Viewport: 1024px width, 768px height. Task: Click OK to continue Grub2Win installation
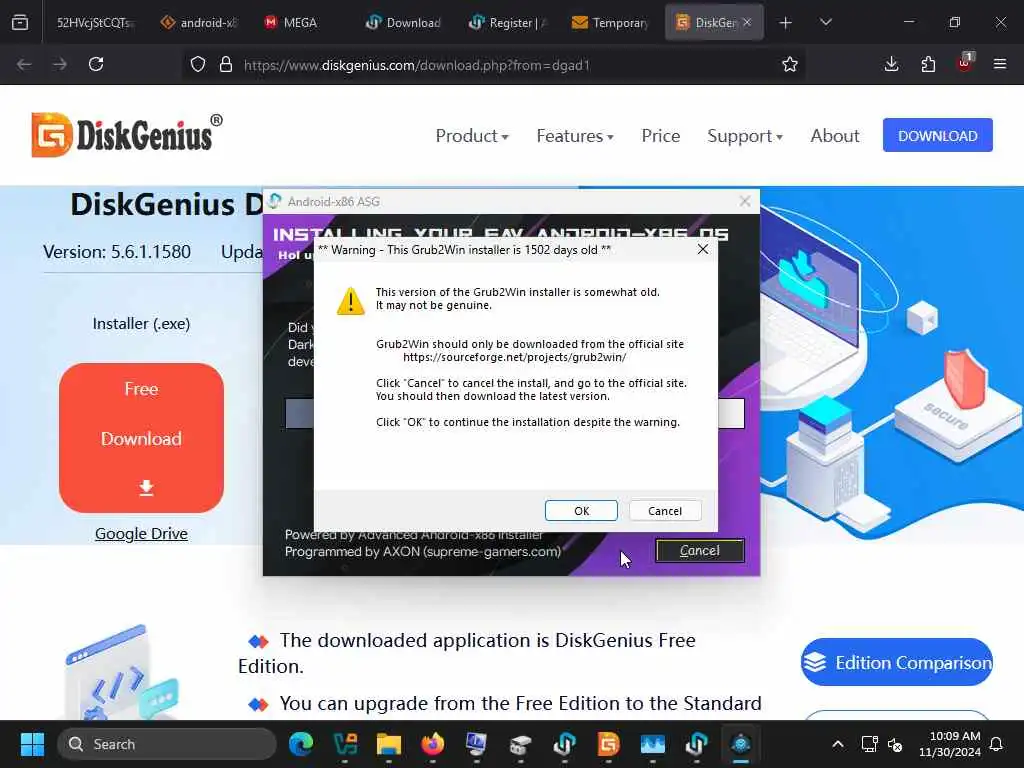[x=581, y=511]
